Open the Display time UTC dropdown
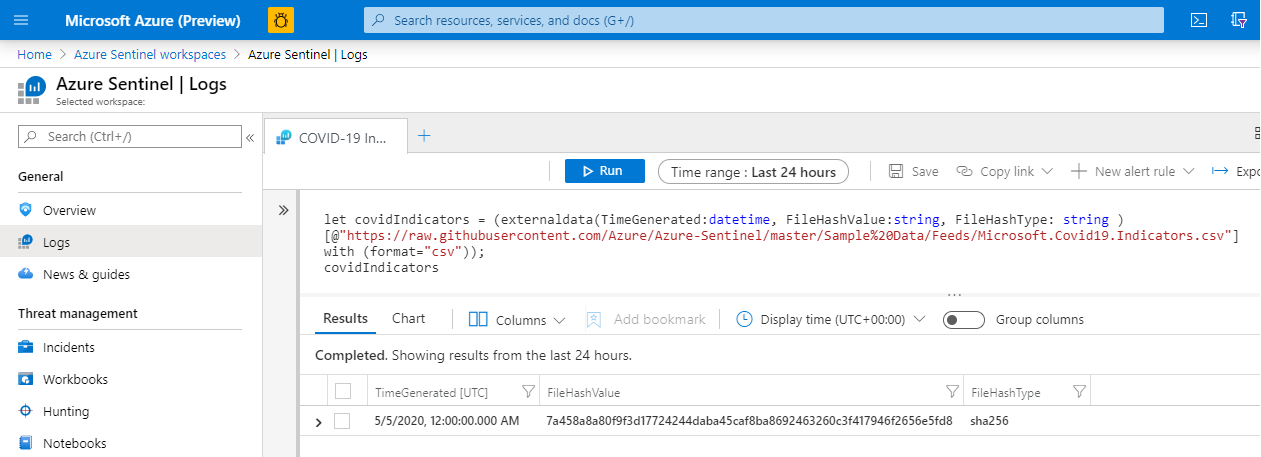This screenshot has width=1261, height=457. (831, 320)
